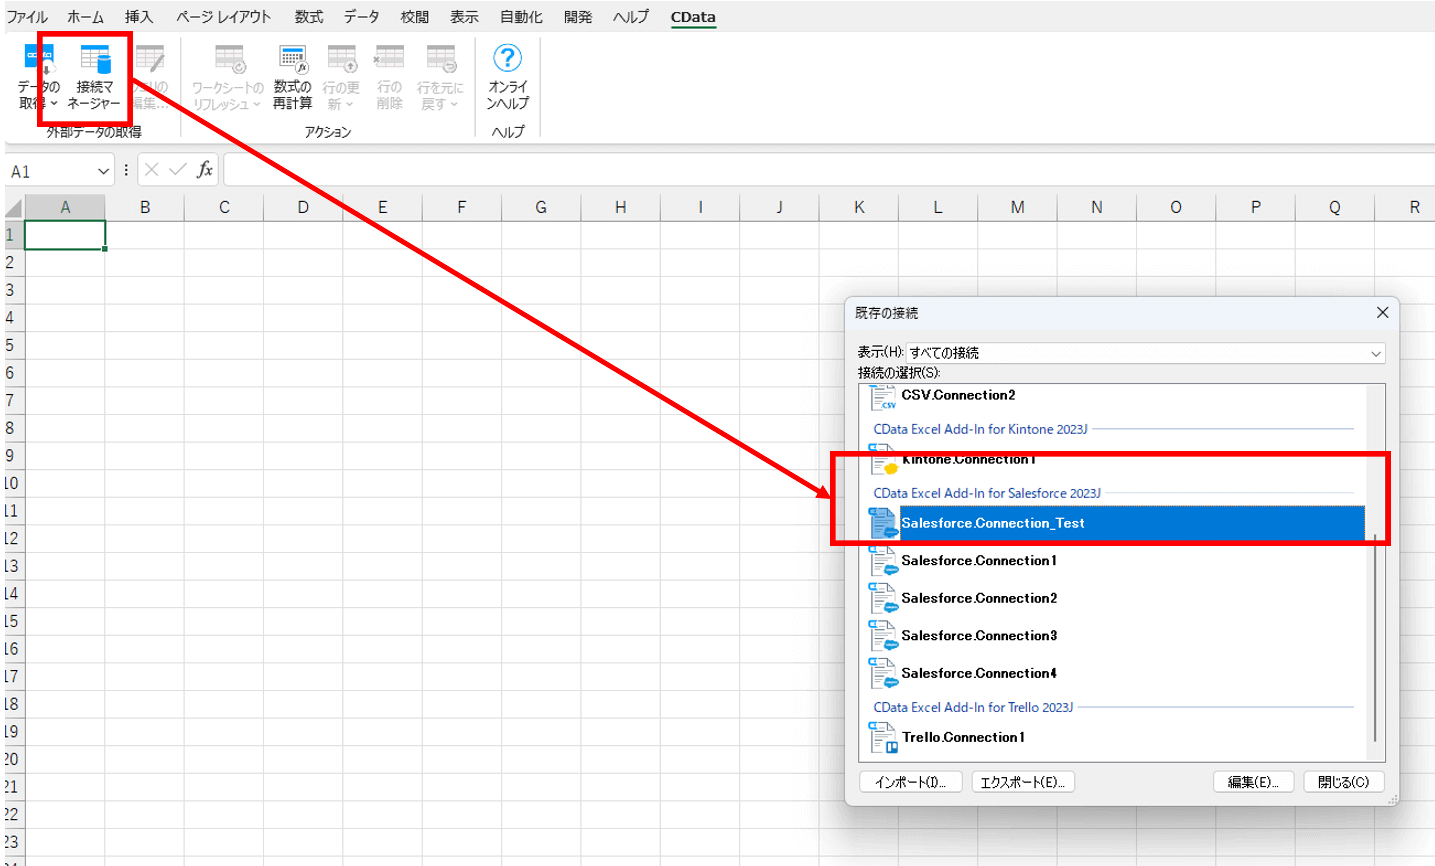This screenshot has height=866, width=1435.
Task: Switch to the データ ribbon tab
Action: [x=361, y=17]
